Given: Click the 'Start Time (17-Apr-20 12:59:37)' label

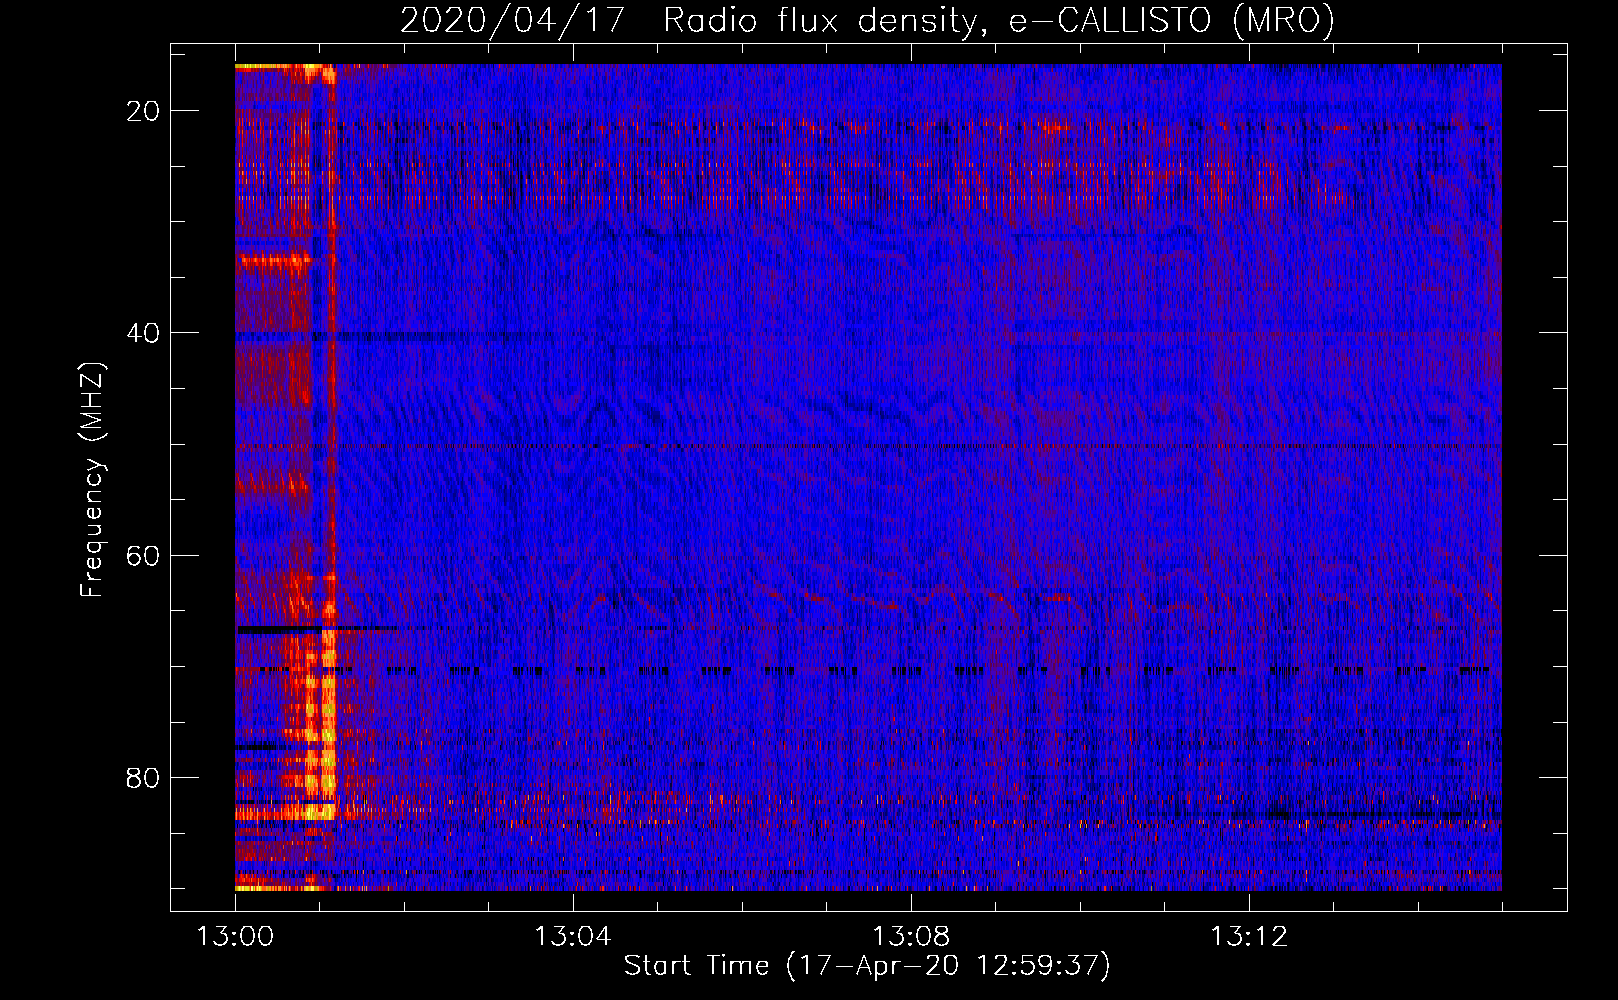Looking at the screenshot, I should click(x=867, y=966).
